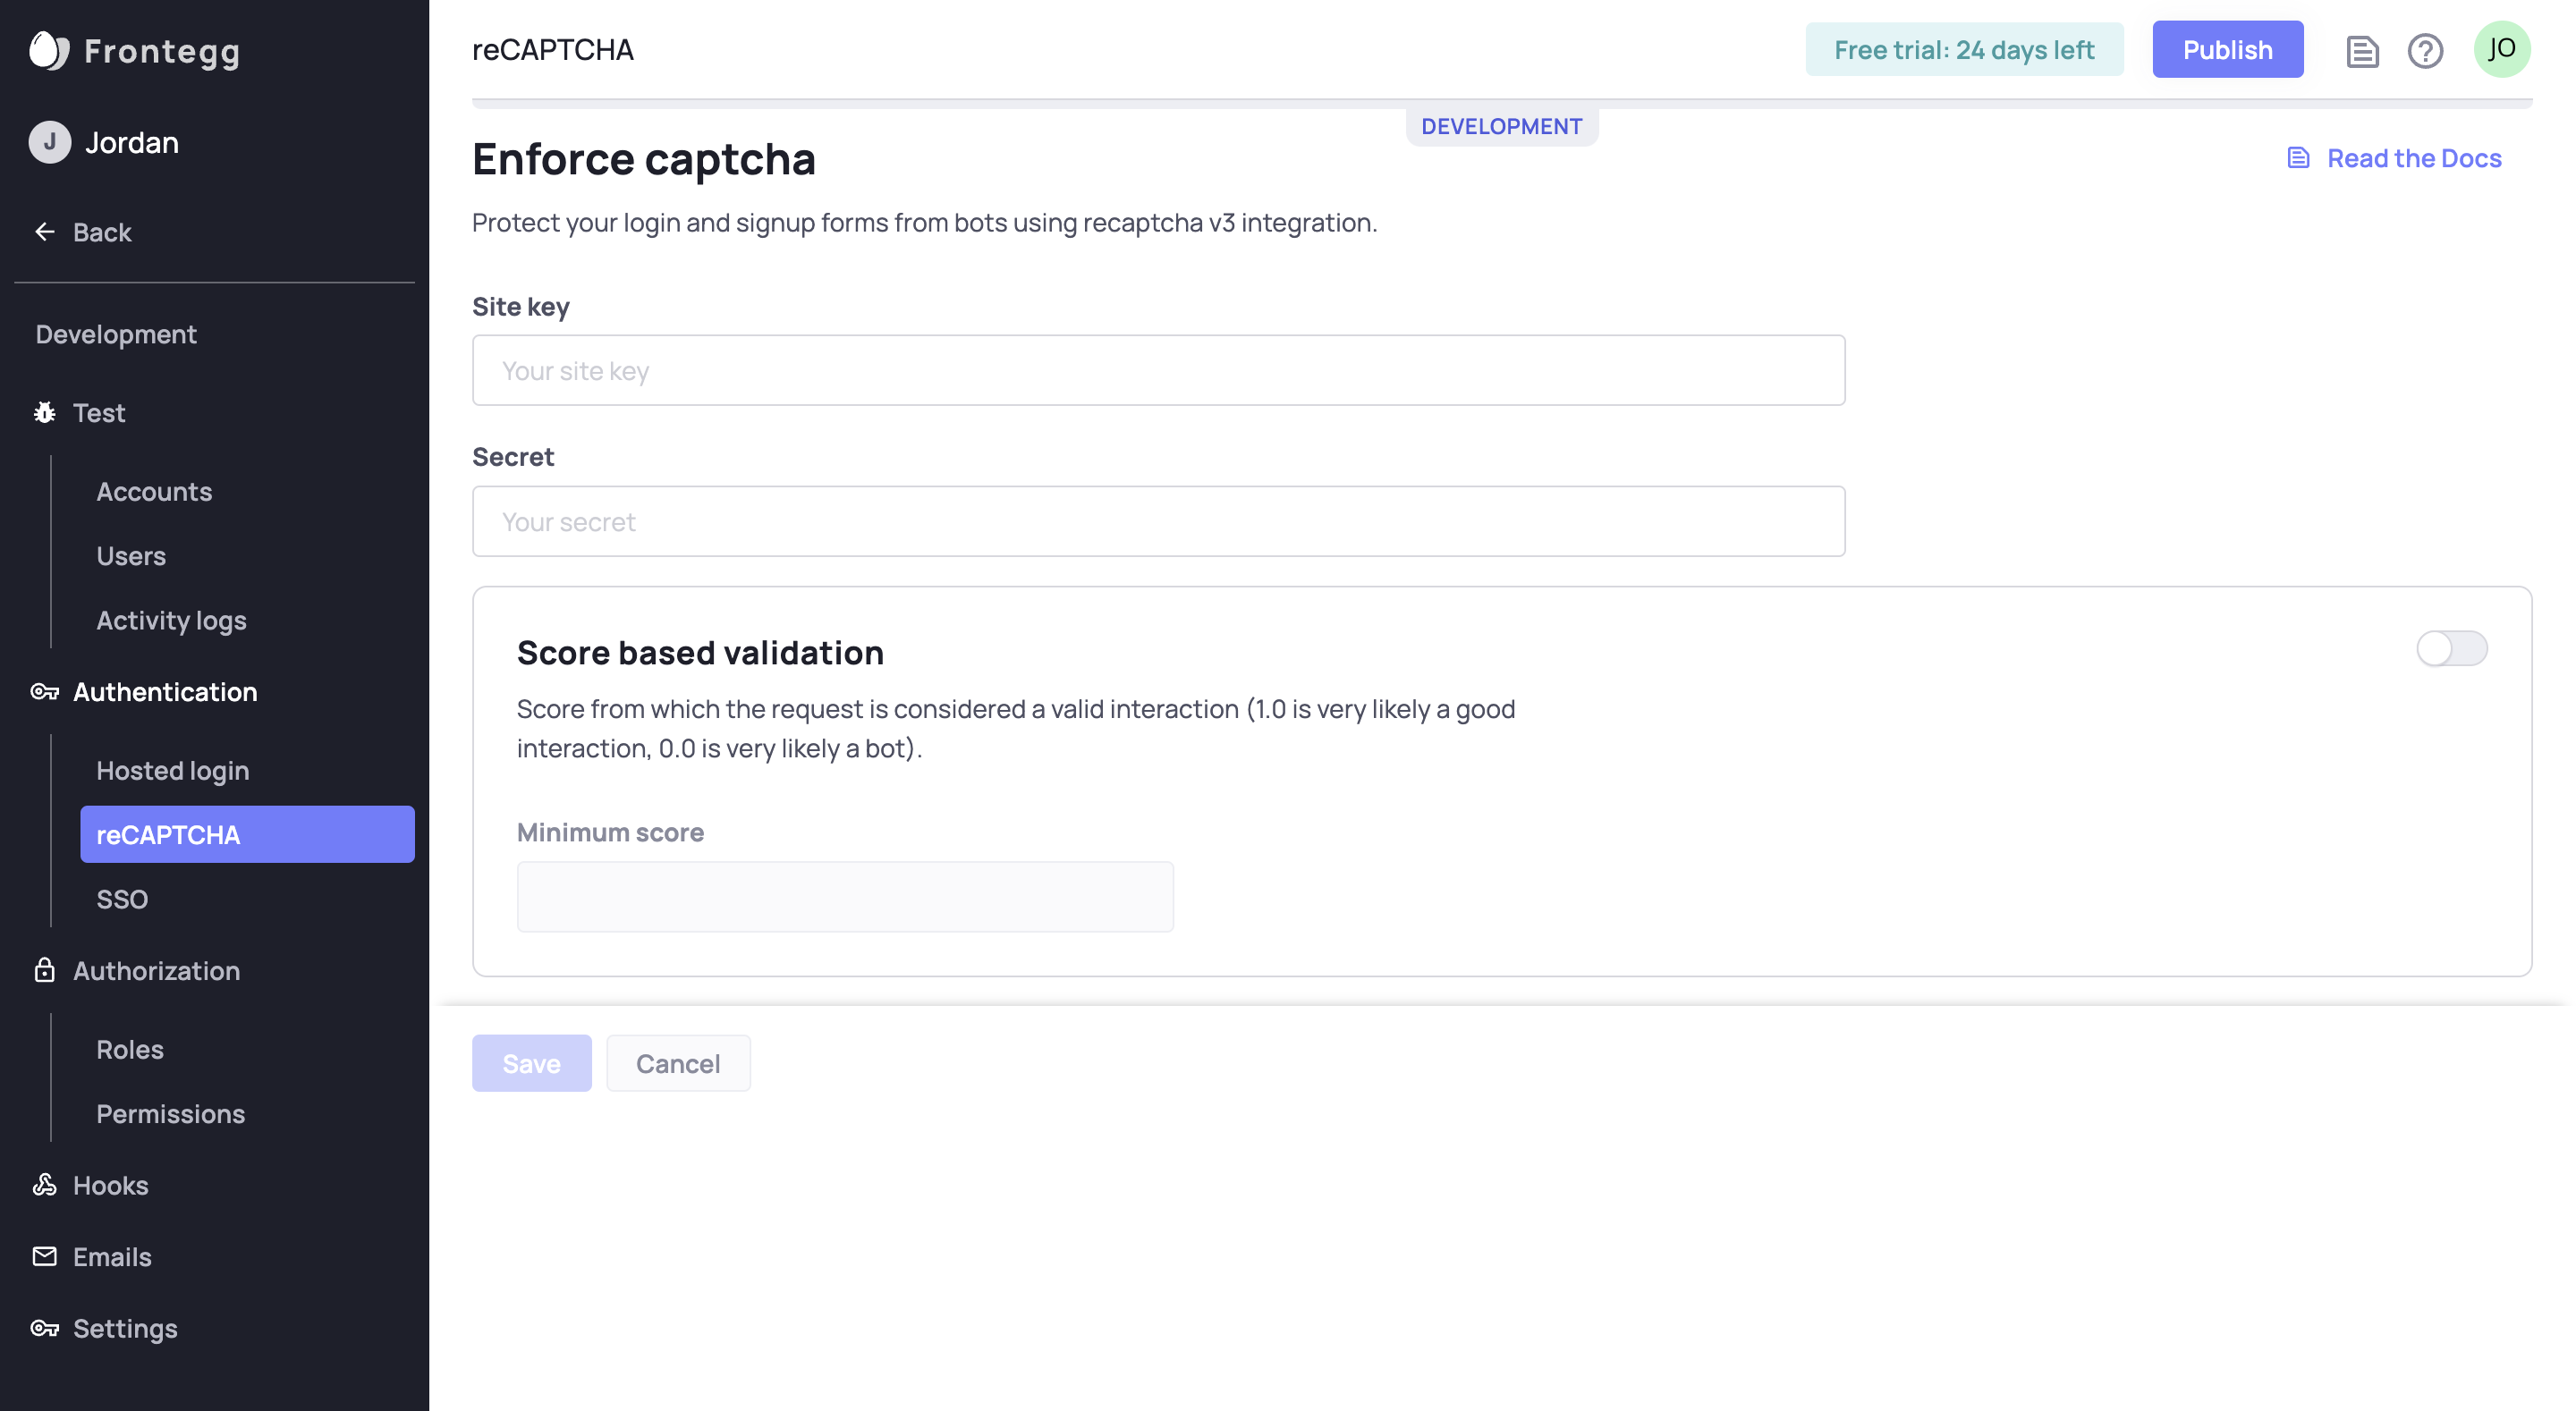Enable the Score based validation toggle
This screenshot has height=1411, width=2576.
click(2451, 648)
